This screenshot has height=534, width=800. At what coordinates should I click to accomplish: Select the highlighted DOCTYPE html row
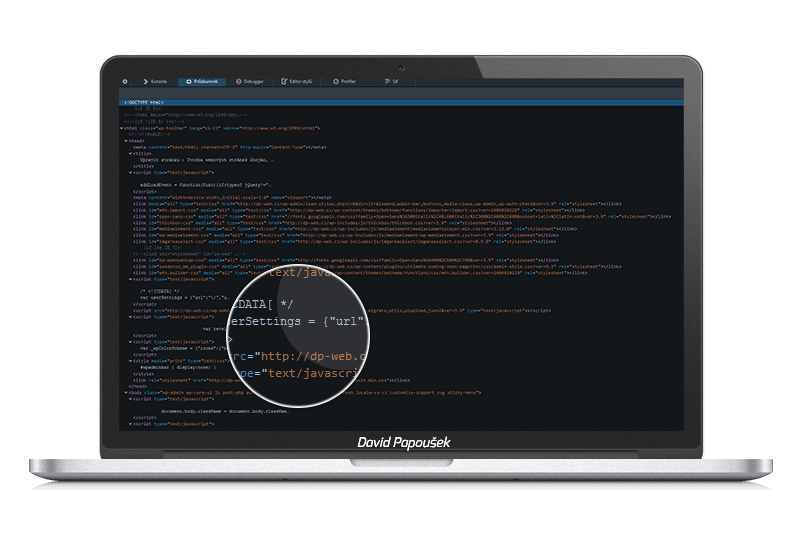pos(401,103)
